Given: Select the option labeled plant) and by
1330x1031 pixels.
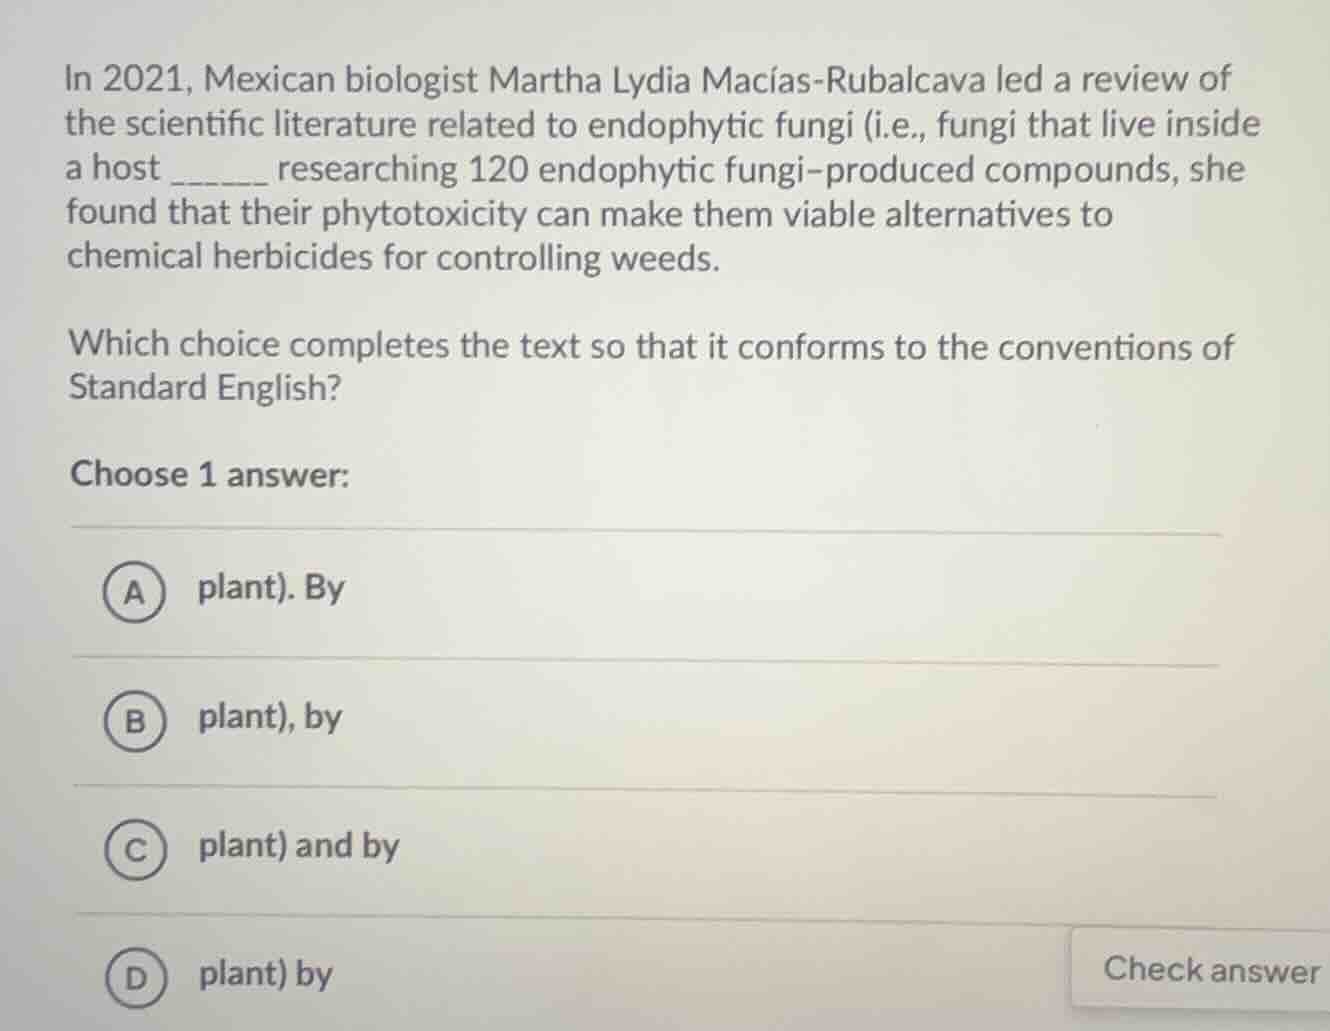Looking at the screenshot, I should [297, 846].
